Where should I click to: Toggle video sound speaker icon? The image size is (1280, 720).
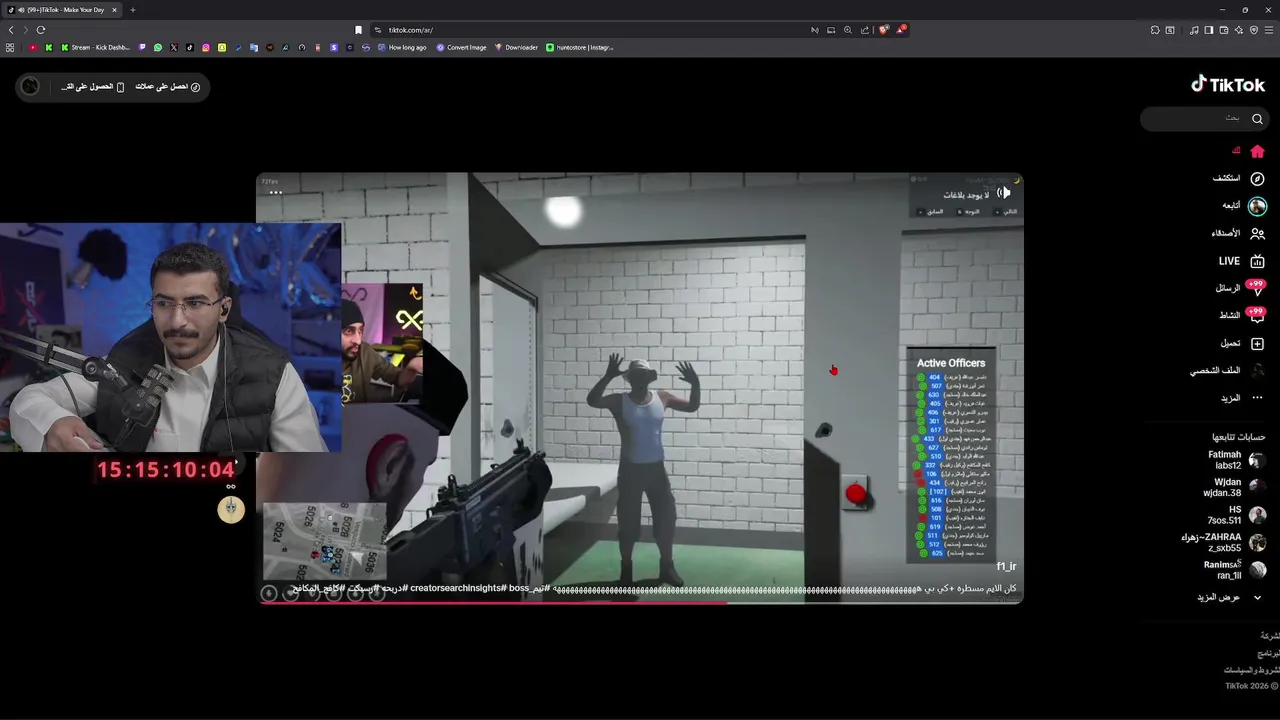click(1004, 192)
